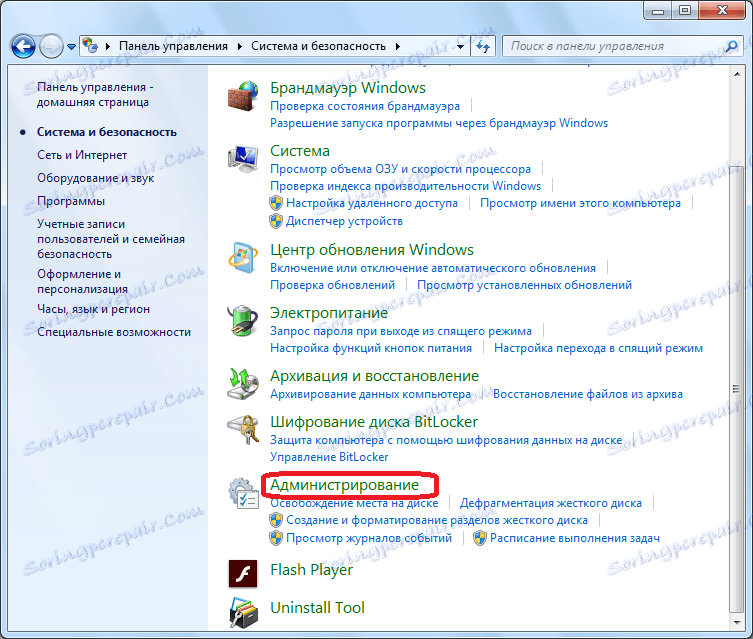Click Дефрагментация жесткого диска link
Screen dimensions: 753x639
click(x=551, y=504)
